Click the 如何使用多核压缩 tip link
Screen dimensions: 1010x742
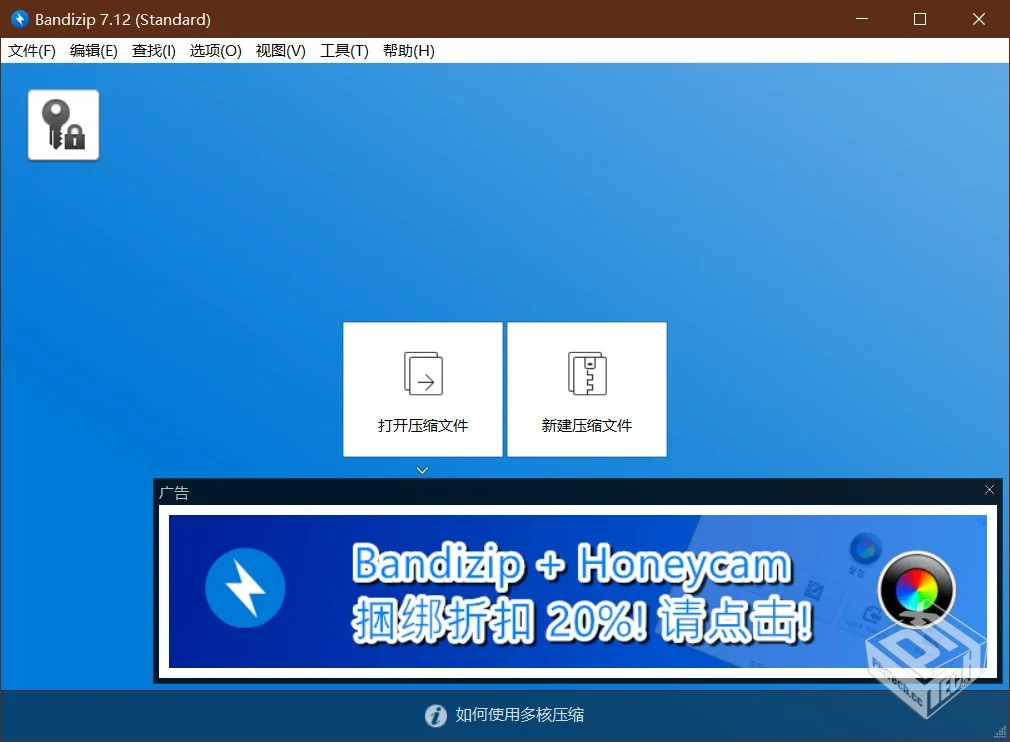point(520,715)
